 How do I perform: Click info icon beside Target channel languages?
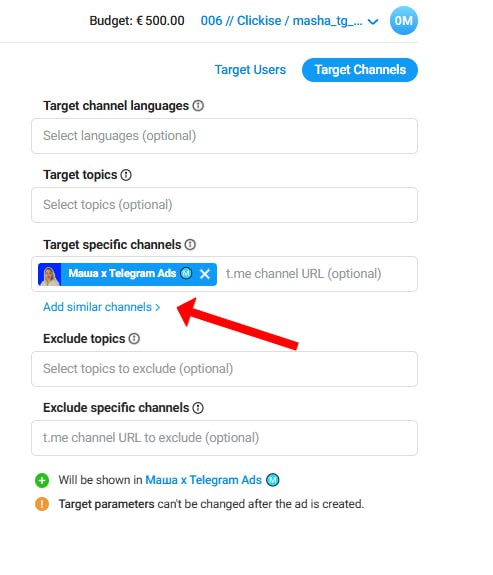(198, 106)
